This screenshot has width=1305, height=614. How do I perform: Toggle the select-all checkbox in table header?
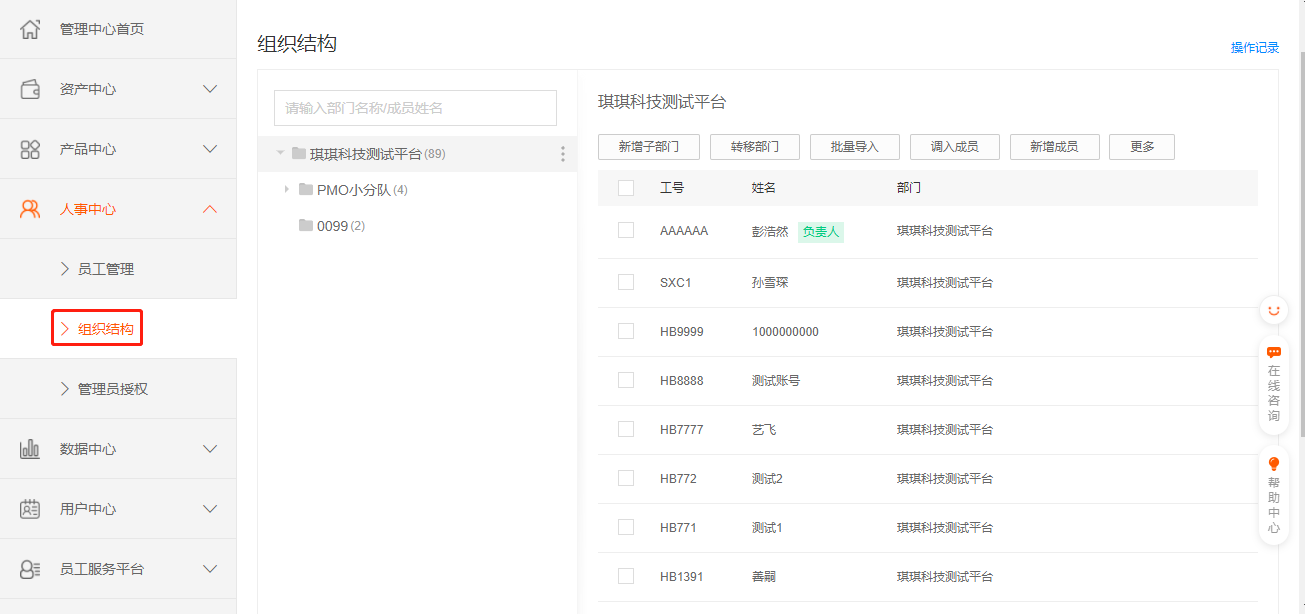coord(626,188)
